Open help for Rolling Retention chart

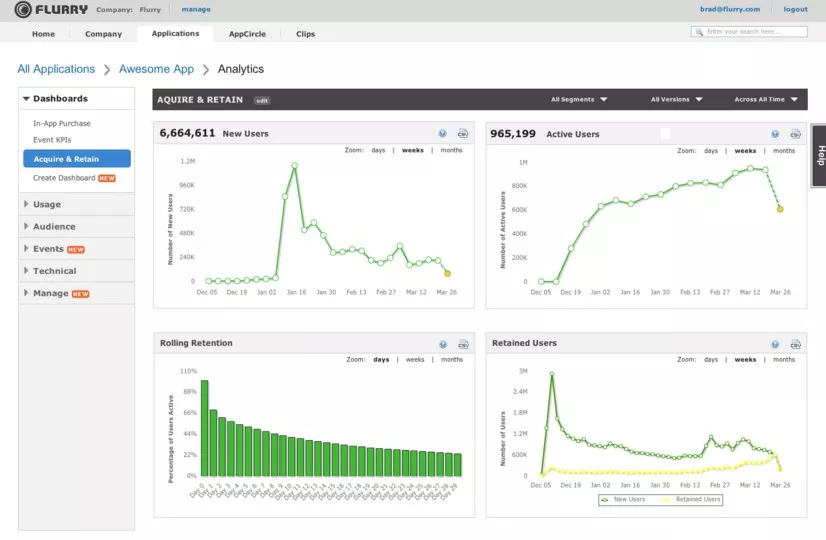[x=443, y=345]
